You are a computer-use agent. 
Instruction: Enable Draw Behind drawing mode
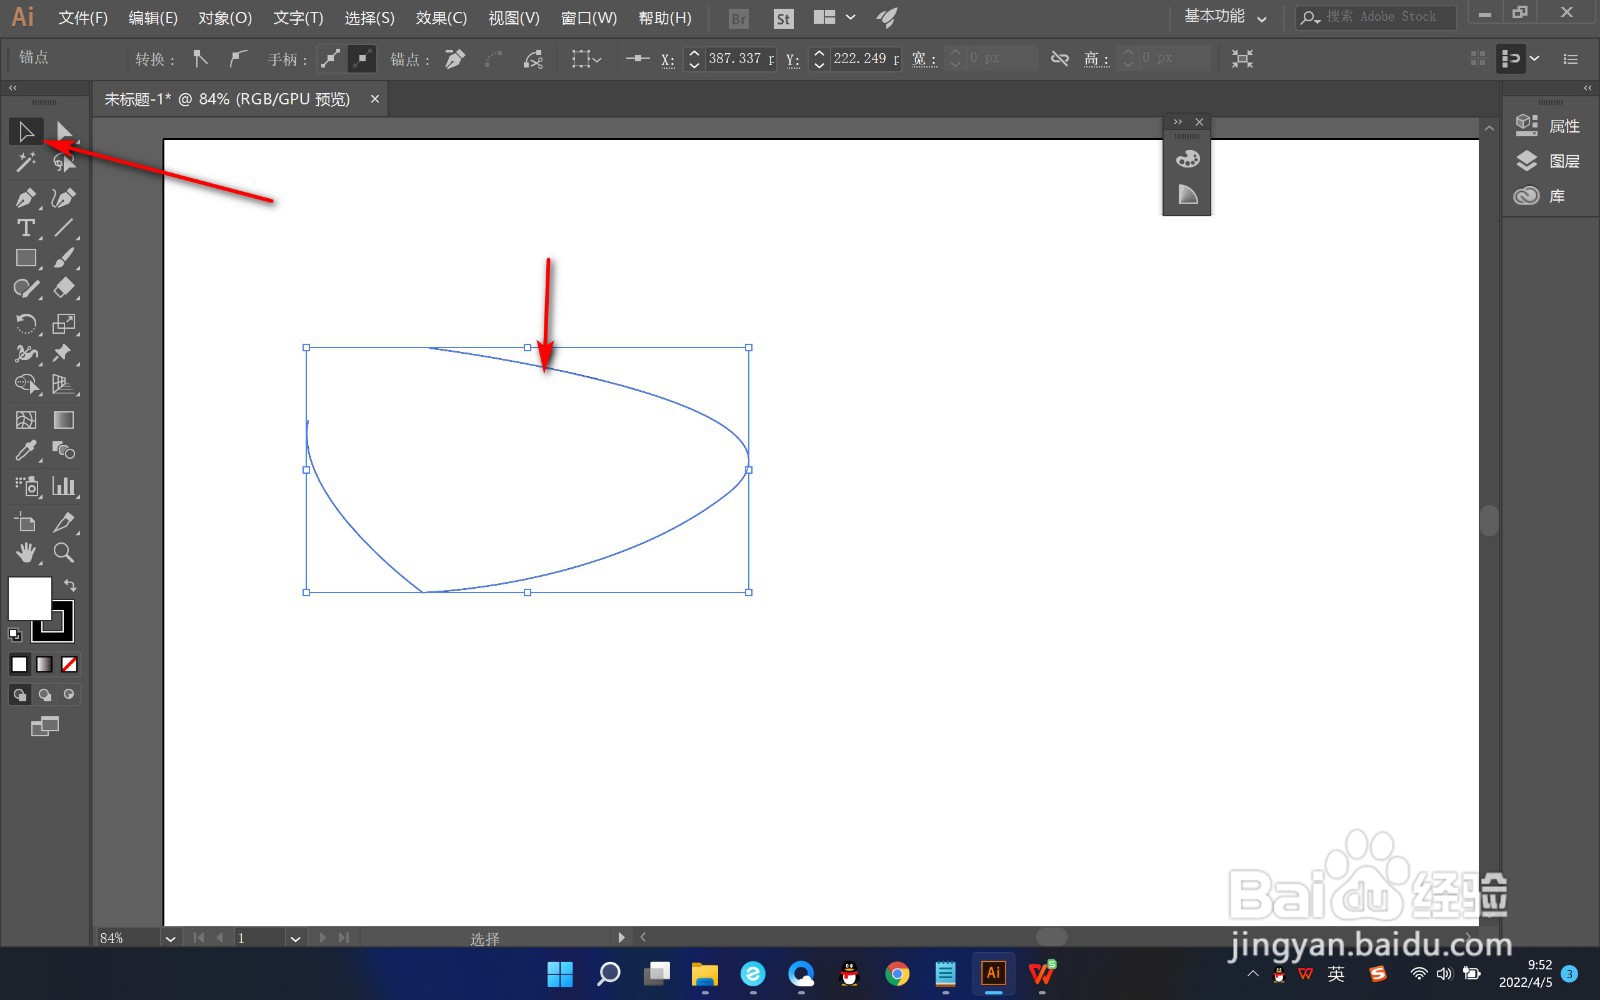(x=45, y=694)
